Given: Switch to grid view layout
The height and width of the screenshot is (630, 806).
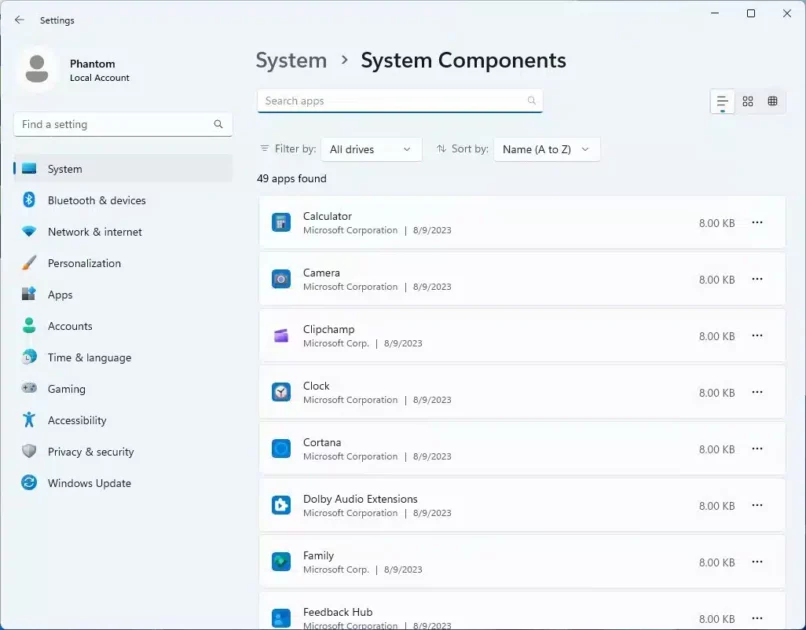Looking at the screenshot, I should [x=747, y=101].
